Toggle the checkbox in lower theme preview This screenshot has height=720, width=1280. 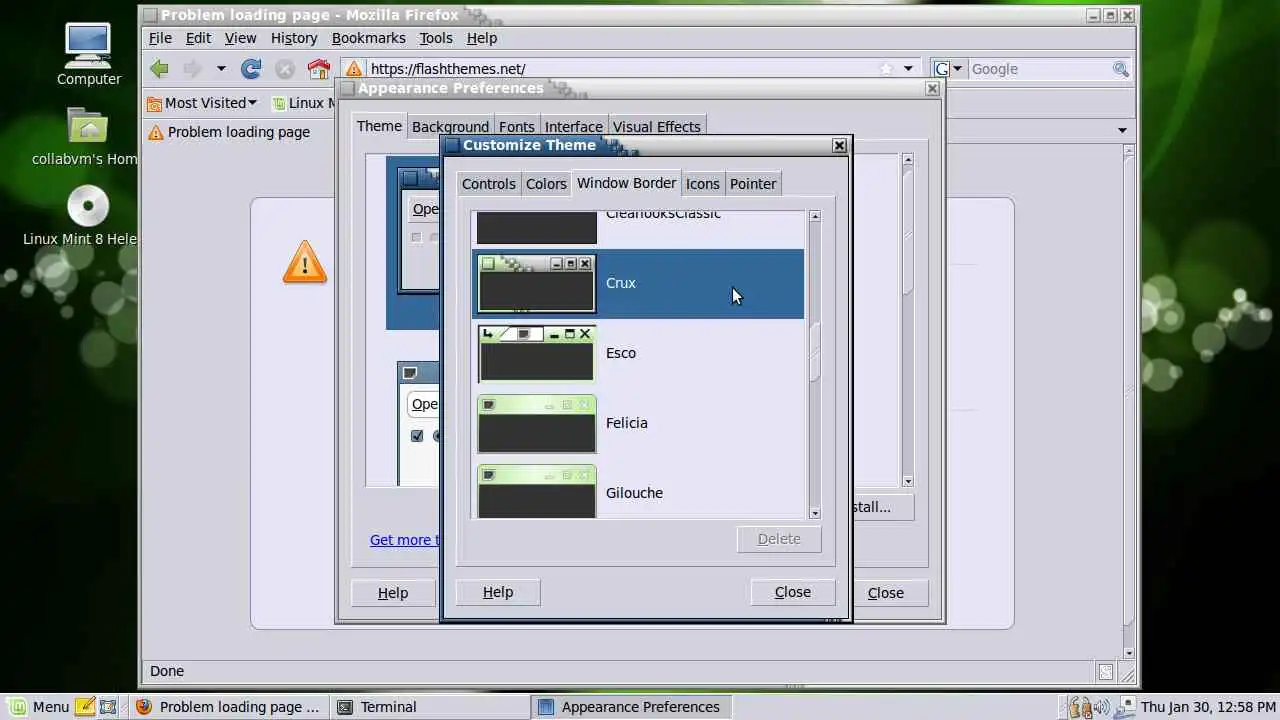click(x=417, y=436)
